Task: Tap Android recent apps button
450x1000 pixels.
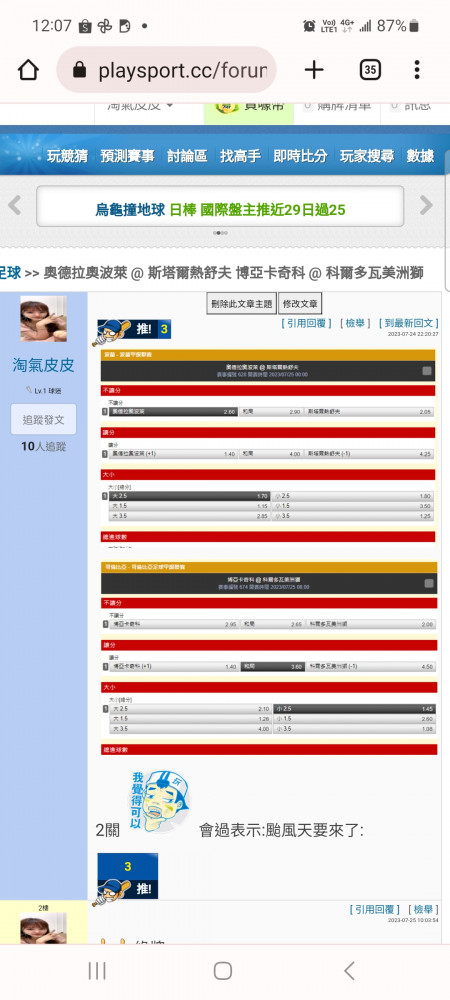Action: [x=97, y=971]
